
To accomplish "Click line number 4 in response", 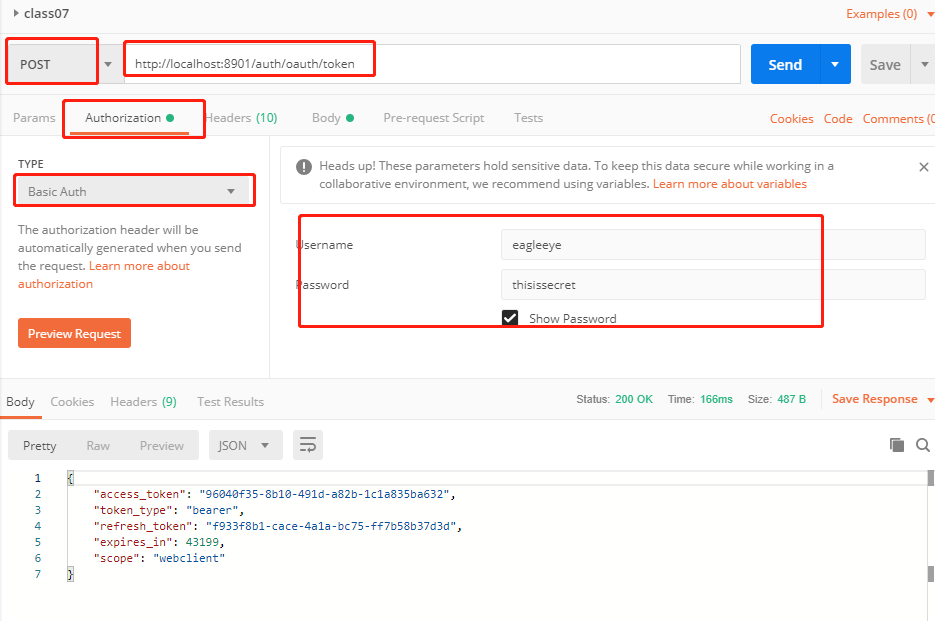I will (x=38, y=526).
